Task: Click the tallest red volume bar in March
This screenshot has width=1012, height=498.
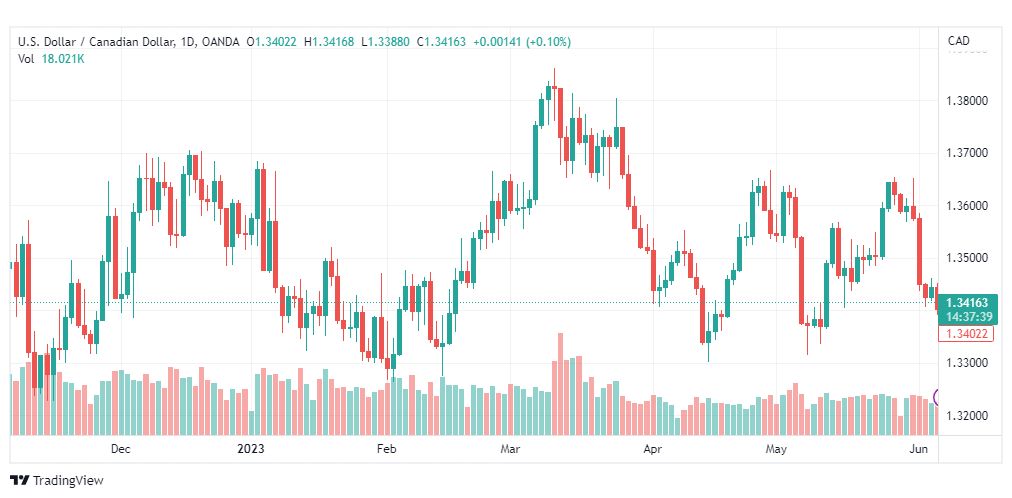Action: (x=560, y=384)
